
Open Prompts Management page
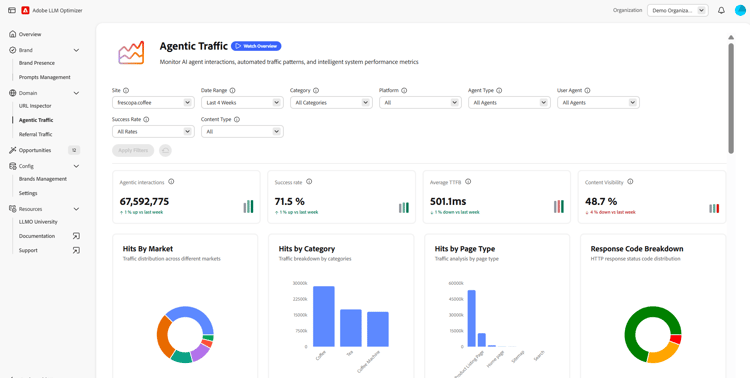click(44, 77)
